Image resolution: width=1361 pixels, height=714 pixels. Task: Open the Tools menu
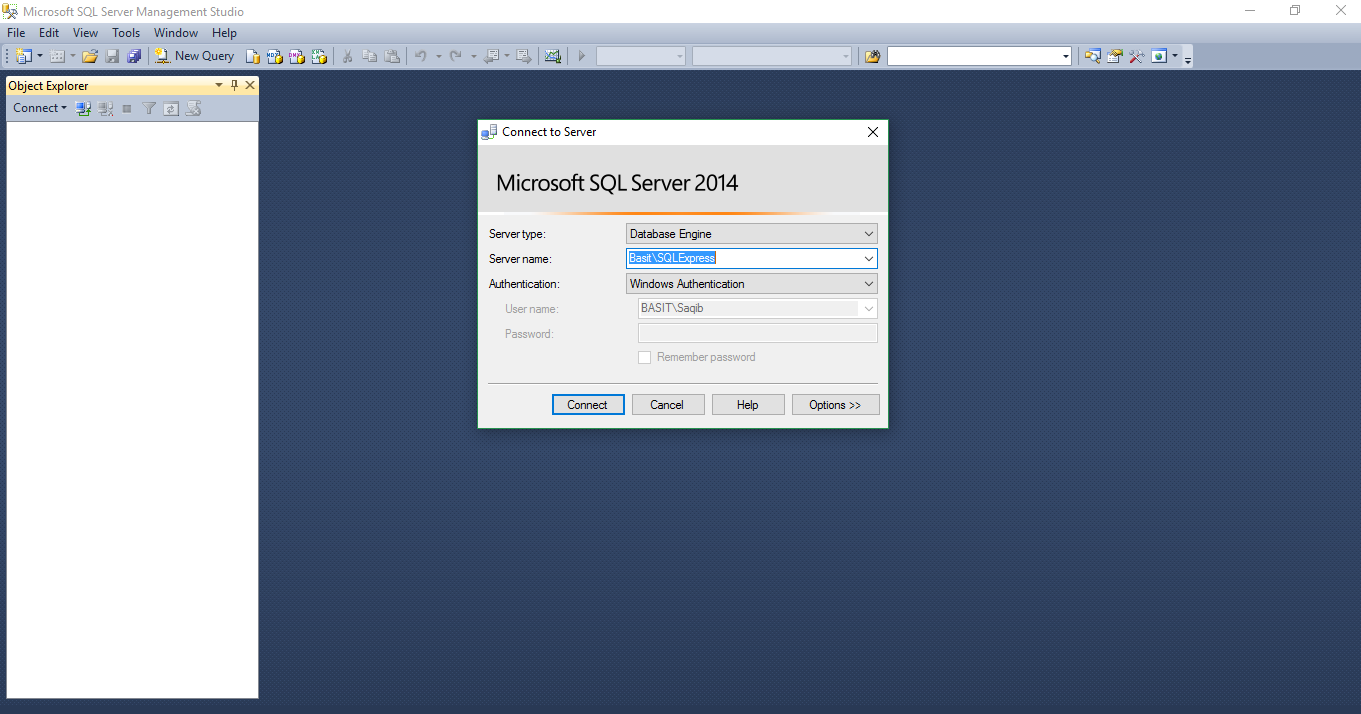click(x=126, y=33)
